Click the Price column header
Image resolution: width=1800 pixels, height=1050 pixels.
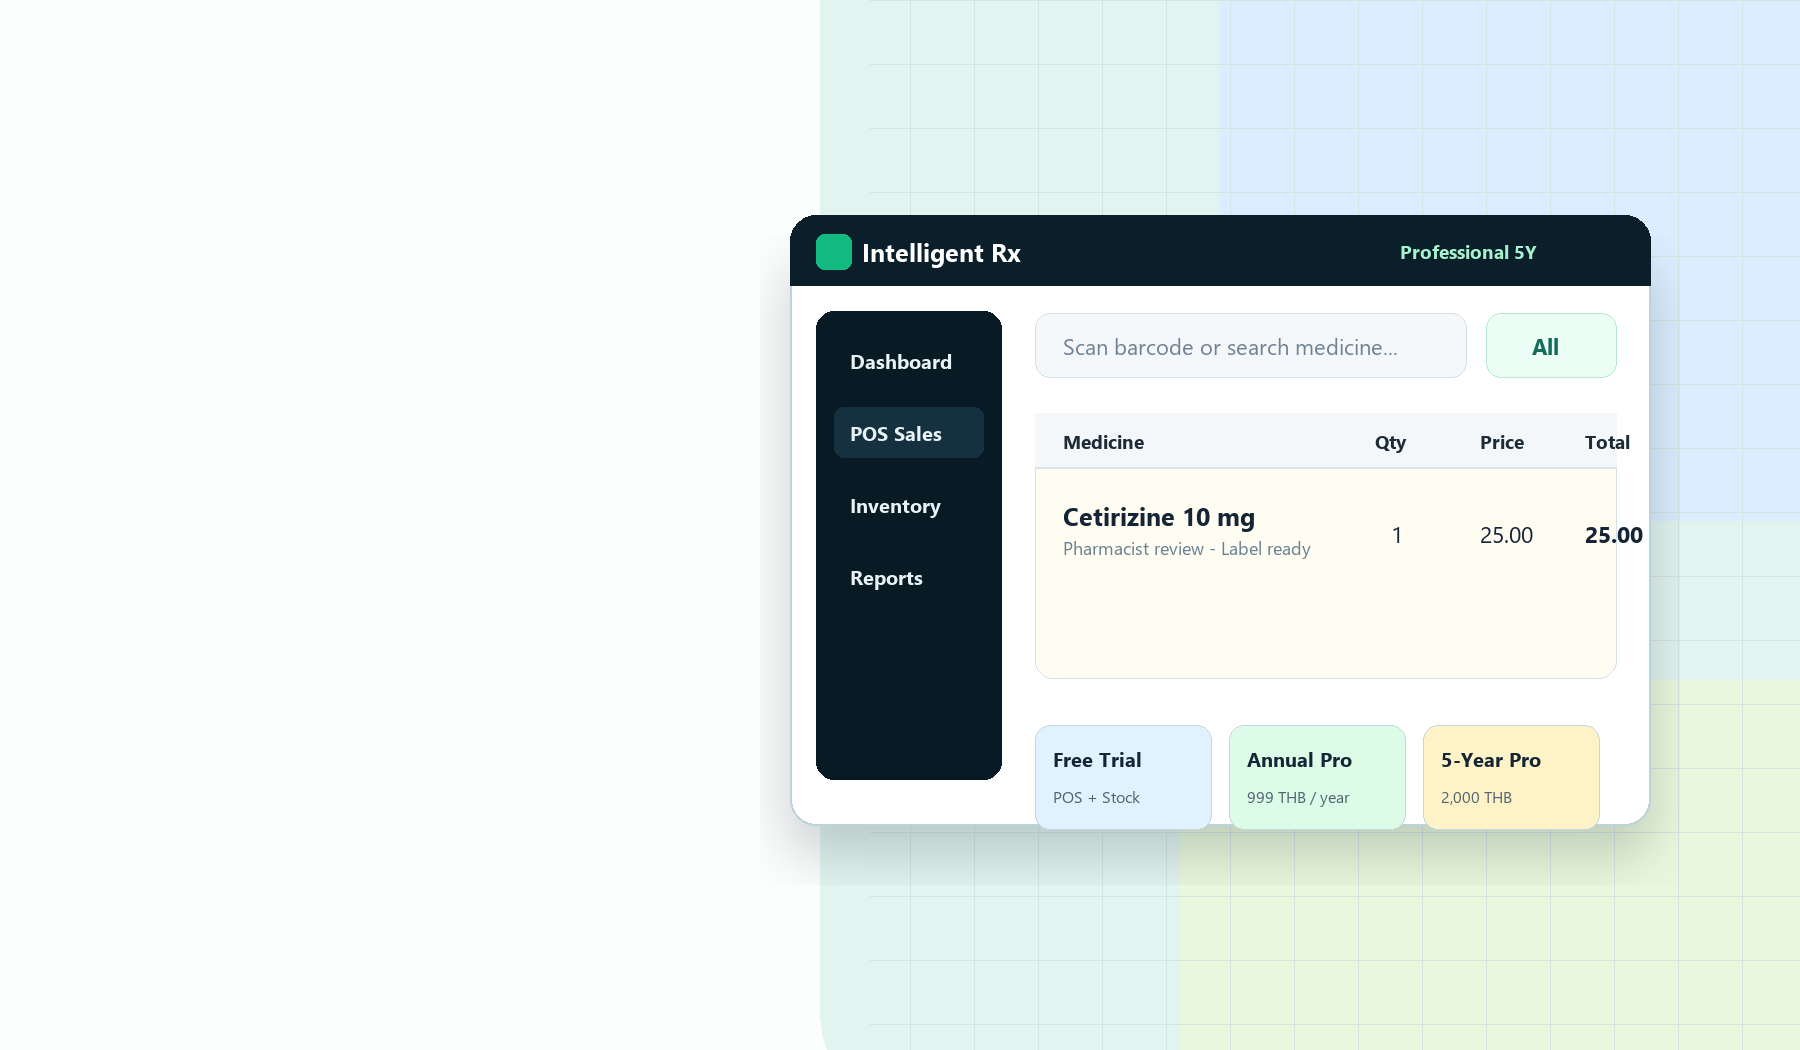tap(1502, 442)
